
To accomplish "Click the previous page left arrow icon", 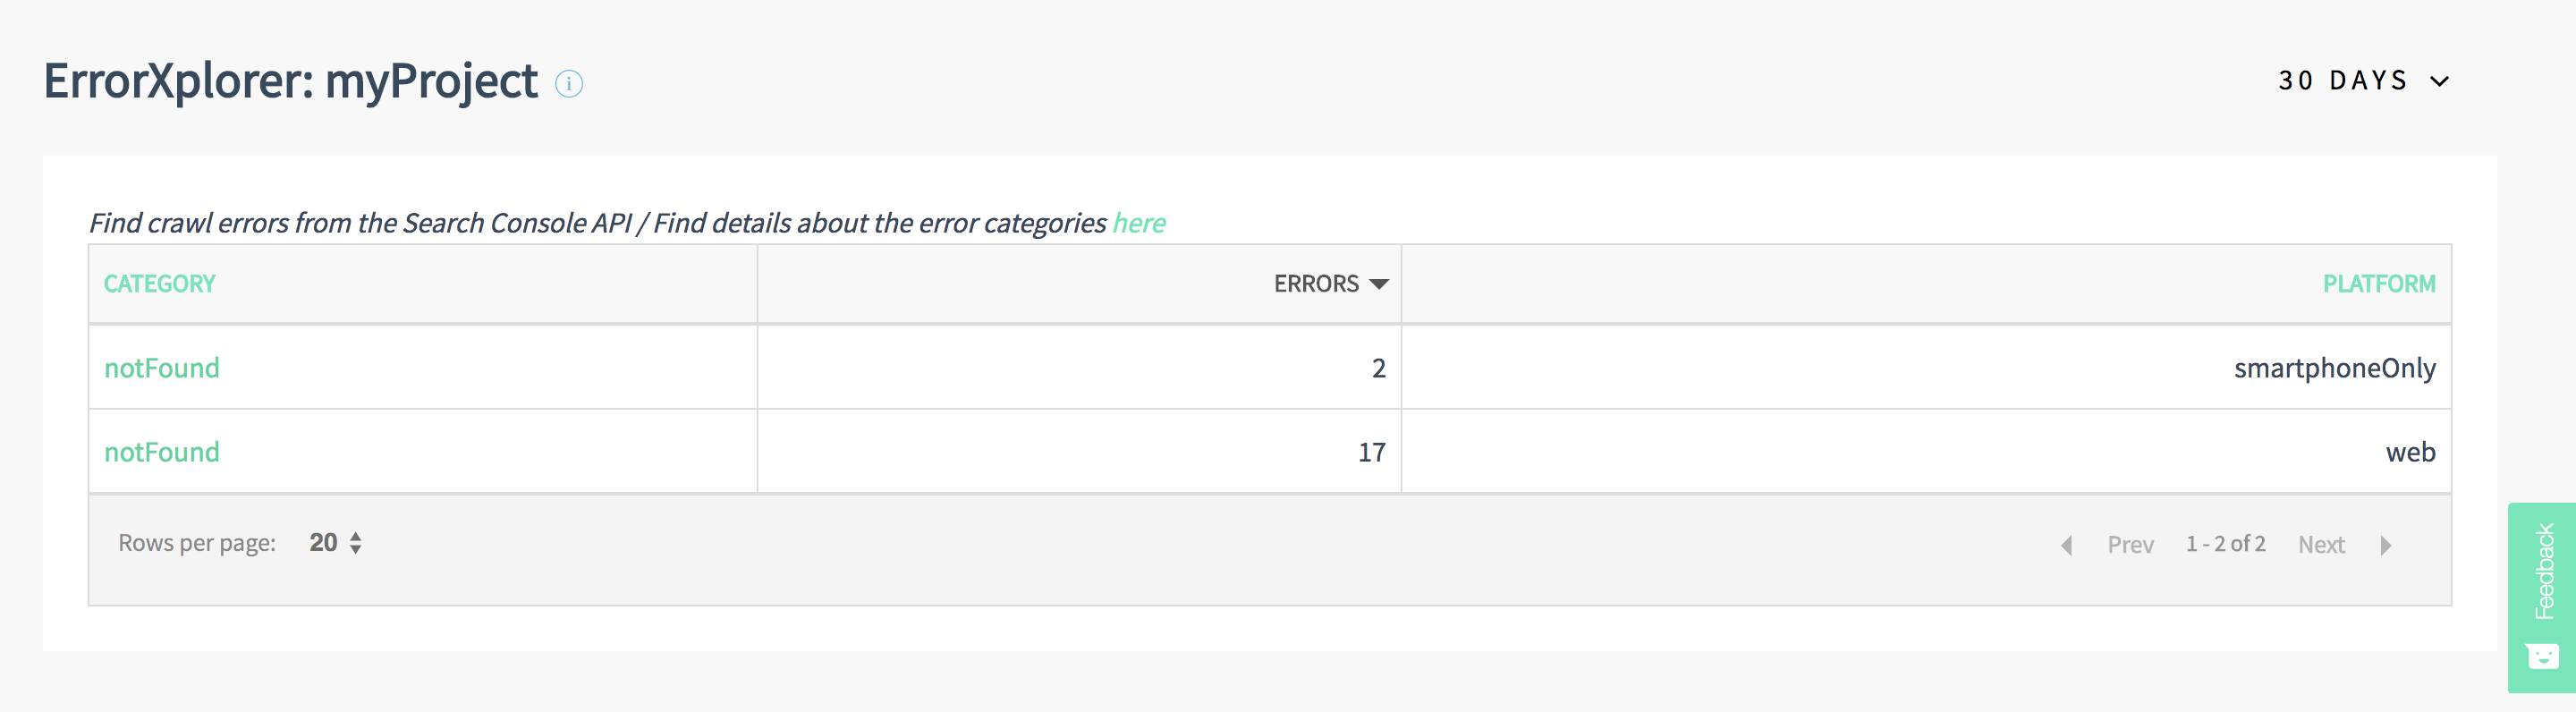I will 2066,545.
